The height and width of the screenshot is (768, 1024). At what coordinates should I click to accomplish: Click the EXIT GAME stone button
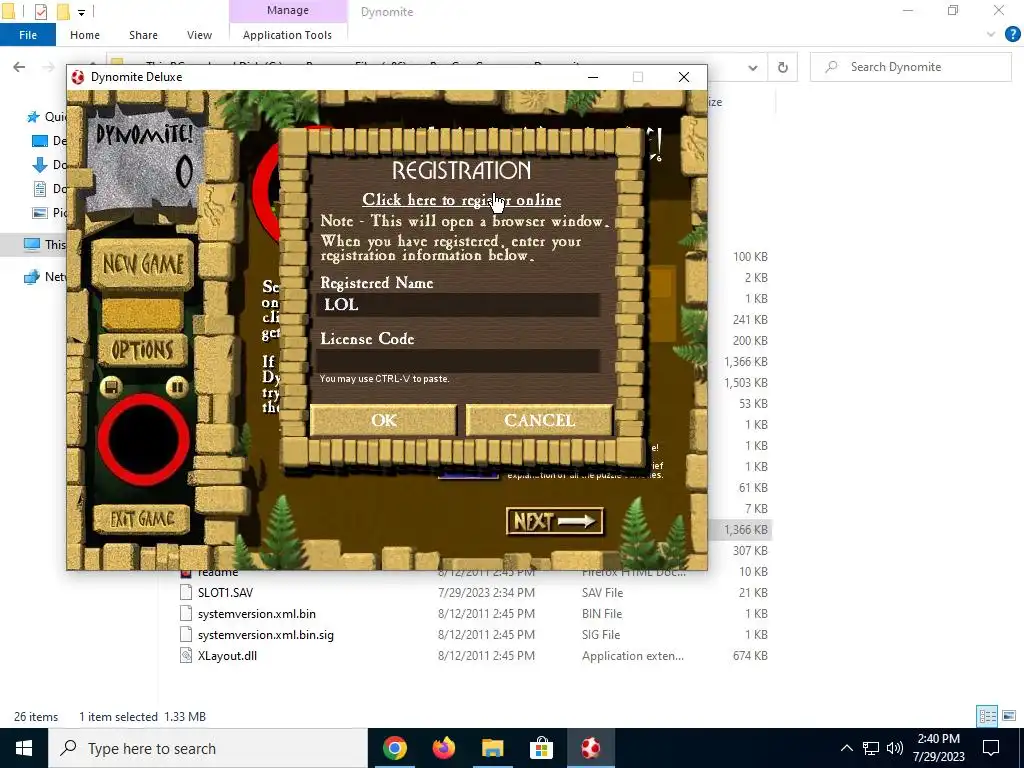click(142, 519)
